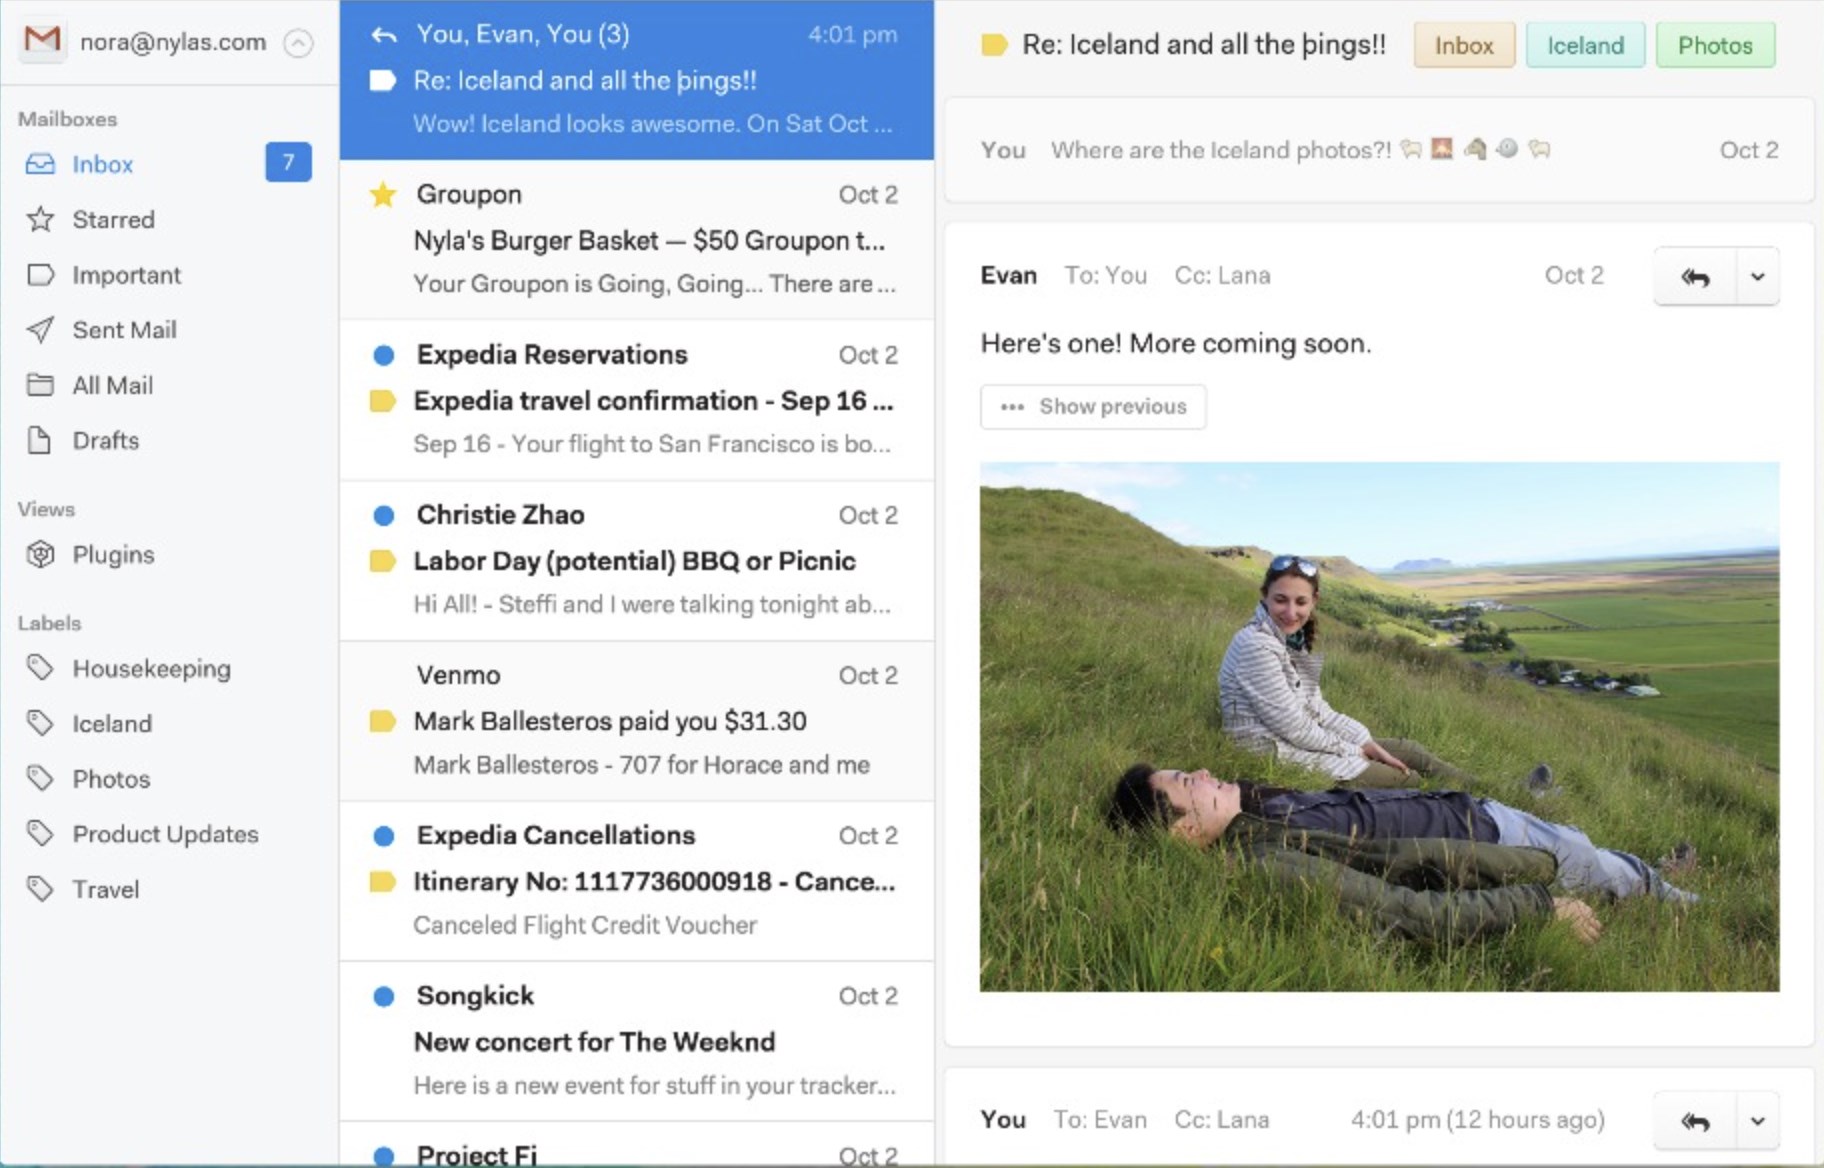The width and height of the screenshot is (1824, 1168).
Task: Click the Iceland label chip on thread
Action: [x=1585, y=45]
